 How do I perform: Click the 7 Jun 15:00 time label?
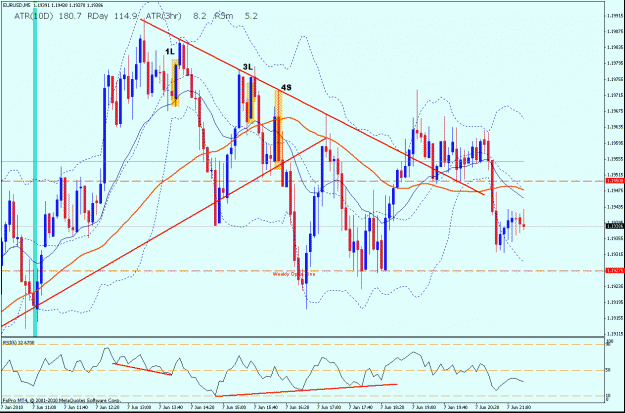click(234, 408)
